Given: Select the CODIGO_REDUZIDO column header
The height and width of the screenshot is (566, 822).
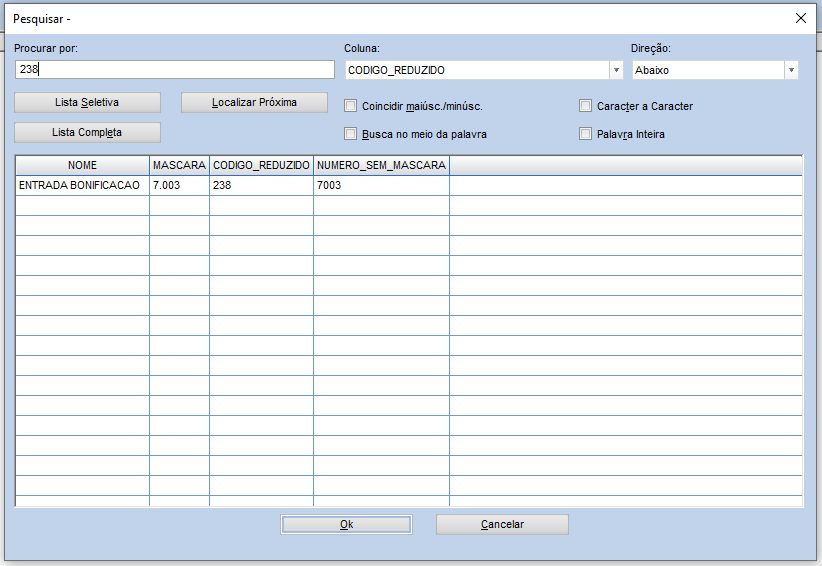Looking at the screenshot, I should [261, 165].
